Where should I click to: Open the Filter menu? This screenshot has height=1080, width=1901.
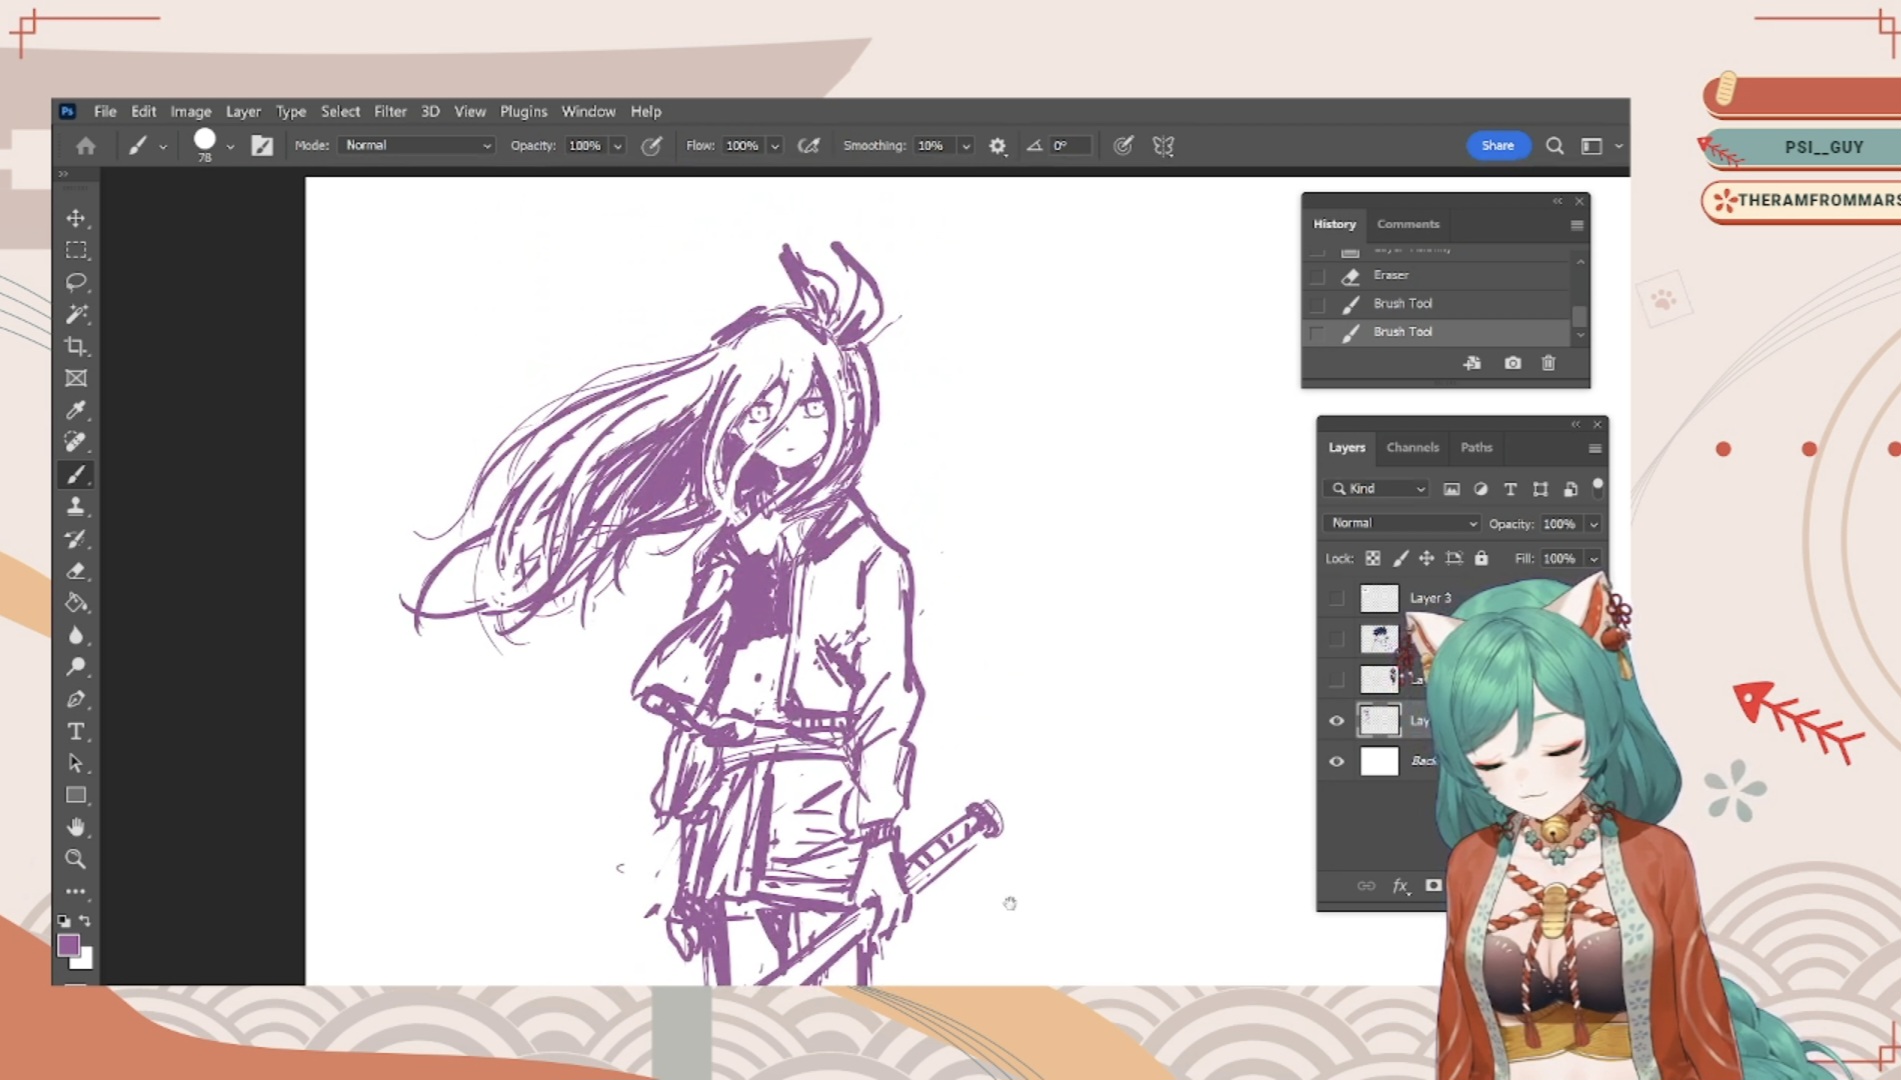390,111
